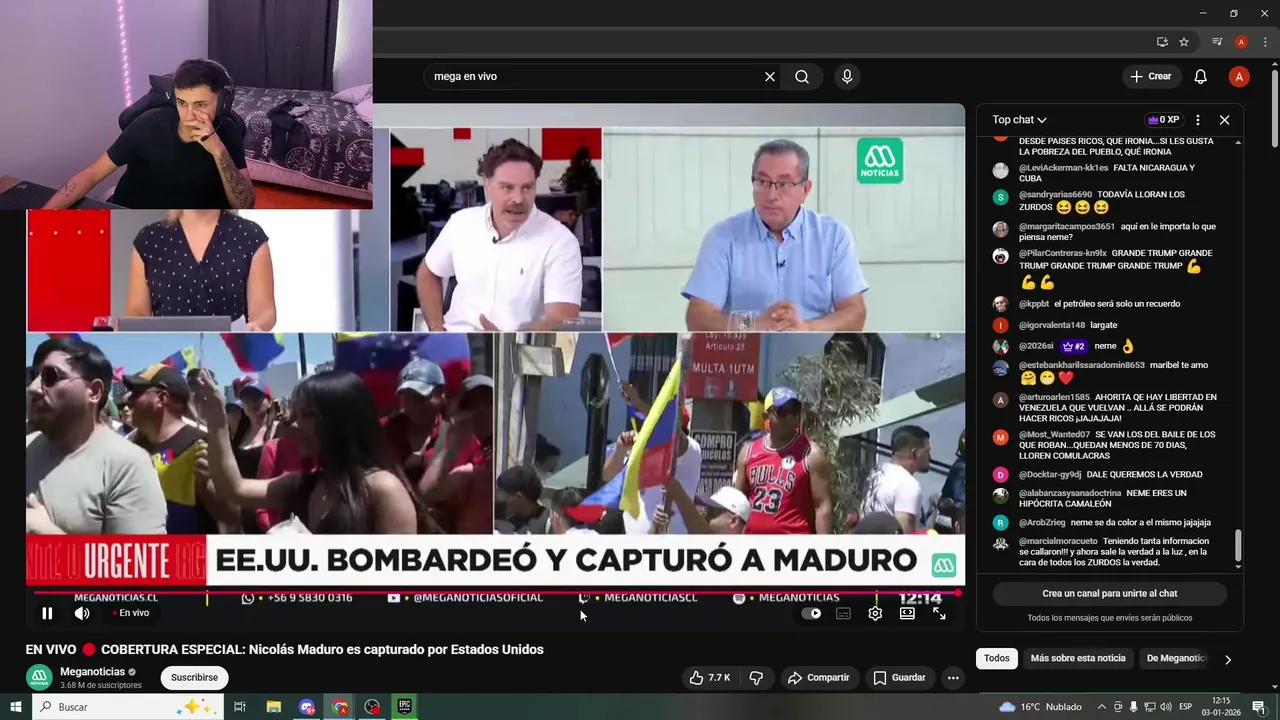The height and width of the screenshot is (720, 1280).
Task: Click the taskbar Buscar search box
Action: pyautogui.click(x=127, y=707)
